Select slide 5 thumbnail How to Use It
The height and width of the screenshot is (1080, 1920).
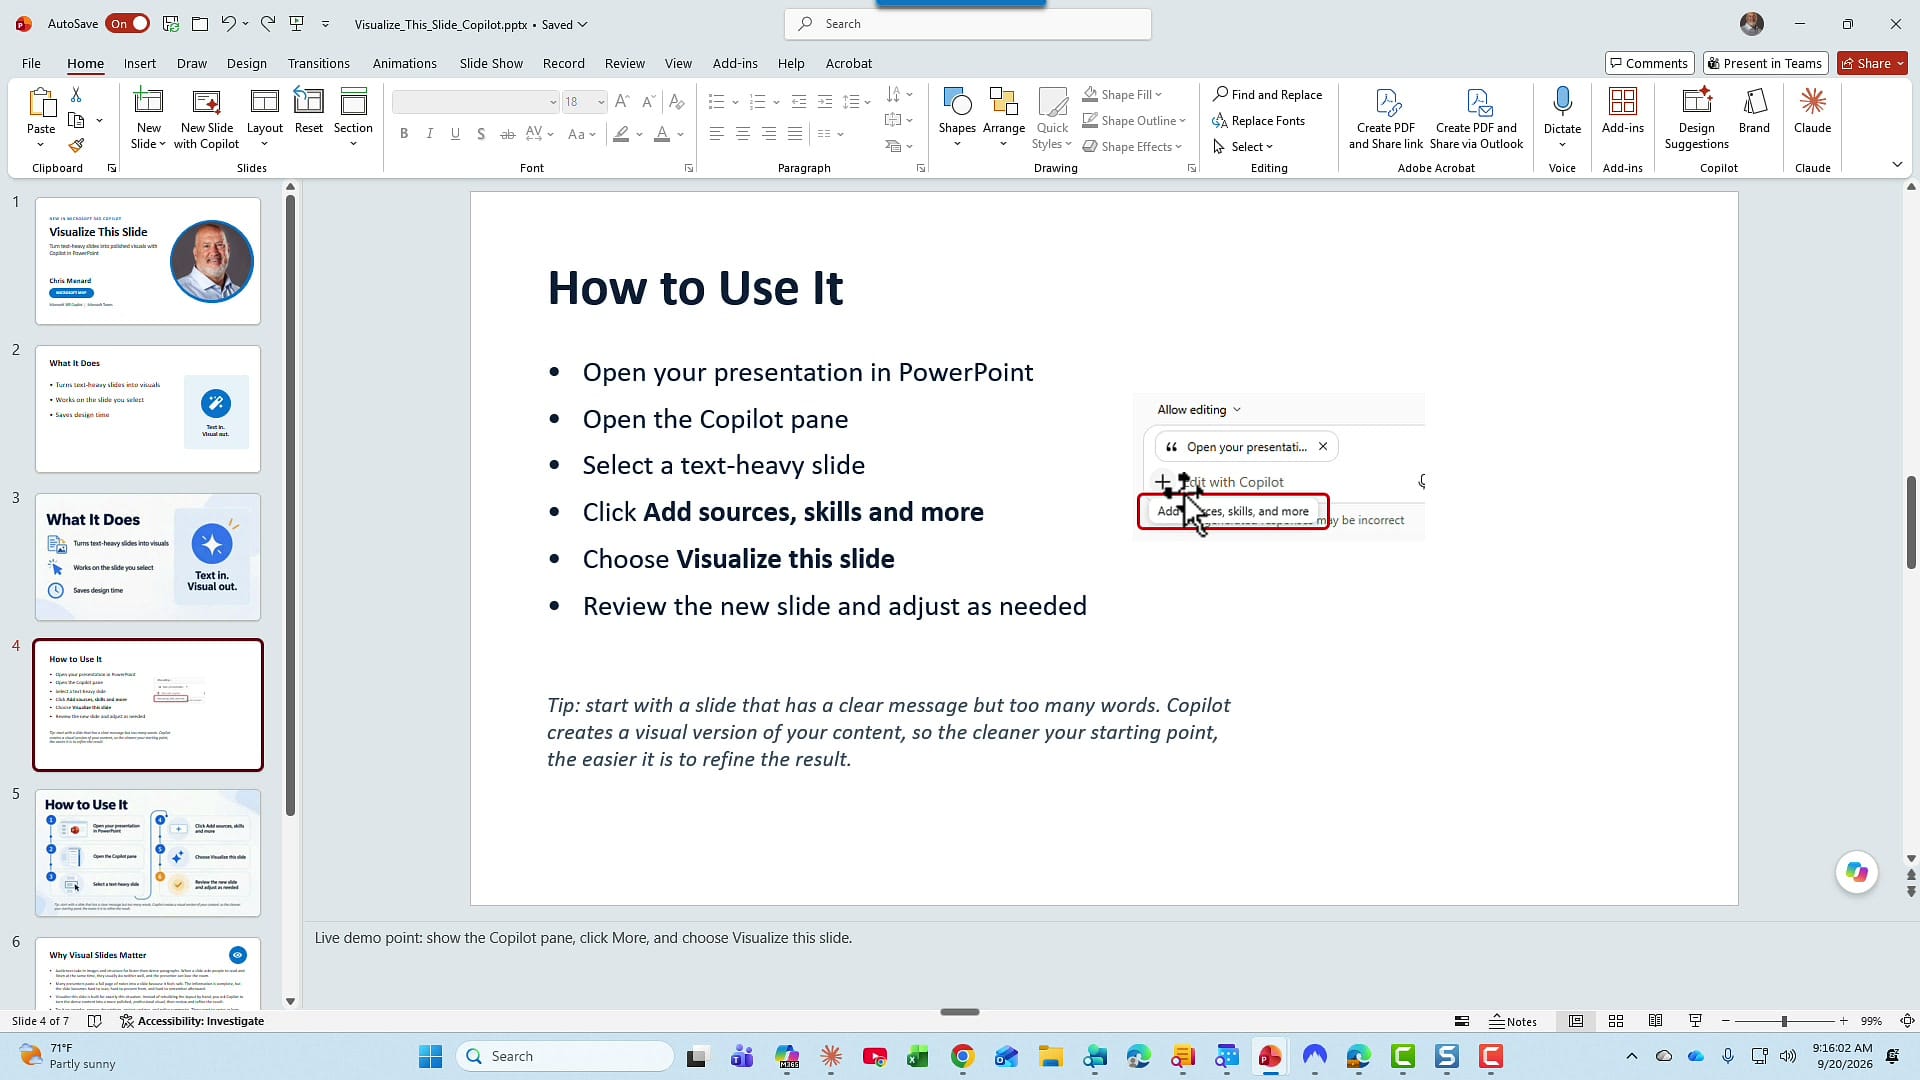pyautogui.click(x=148, y=853)
